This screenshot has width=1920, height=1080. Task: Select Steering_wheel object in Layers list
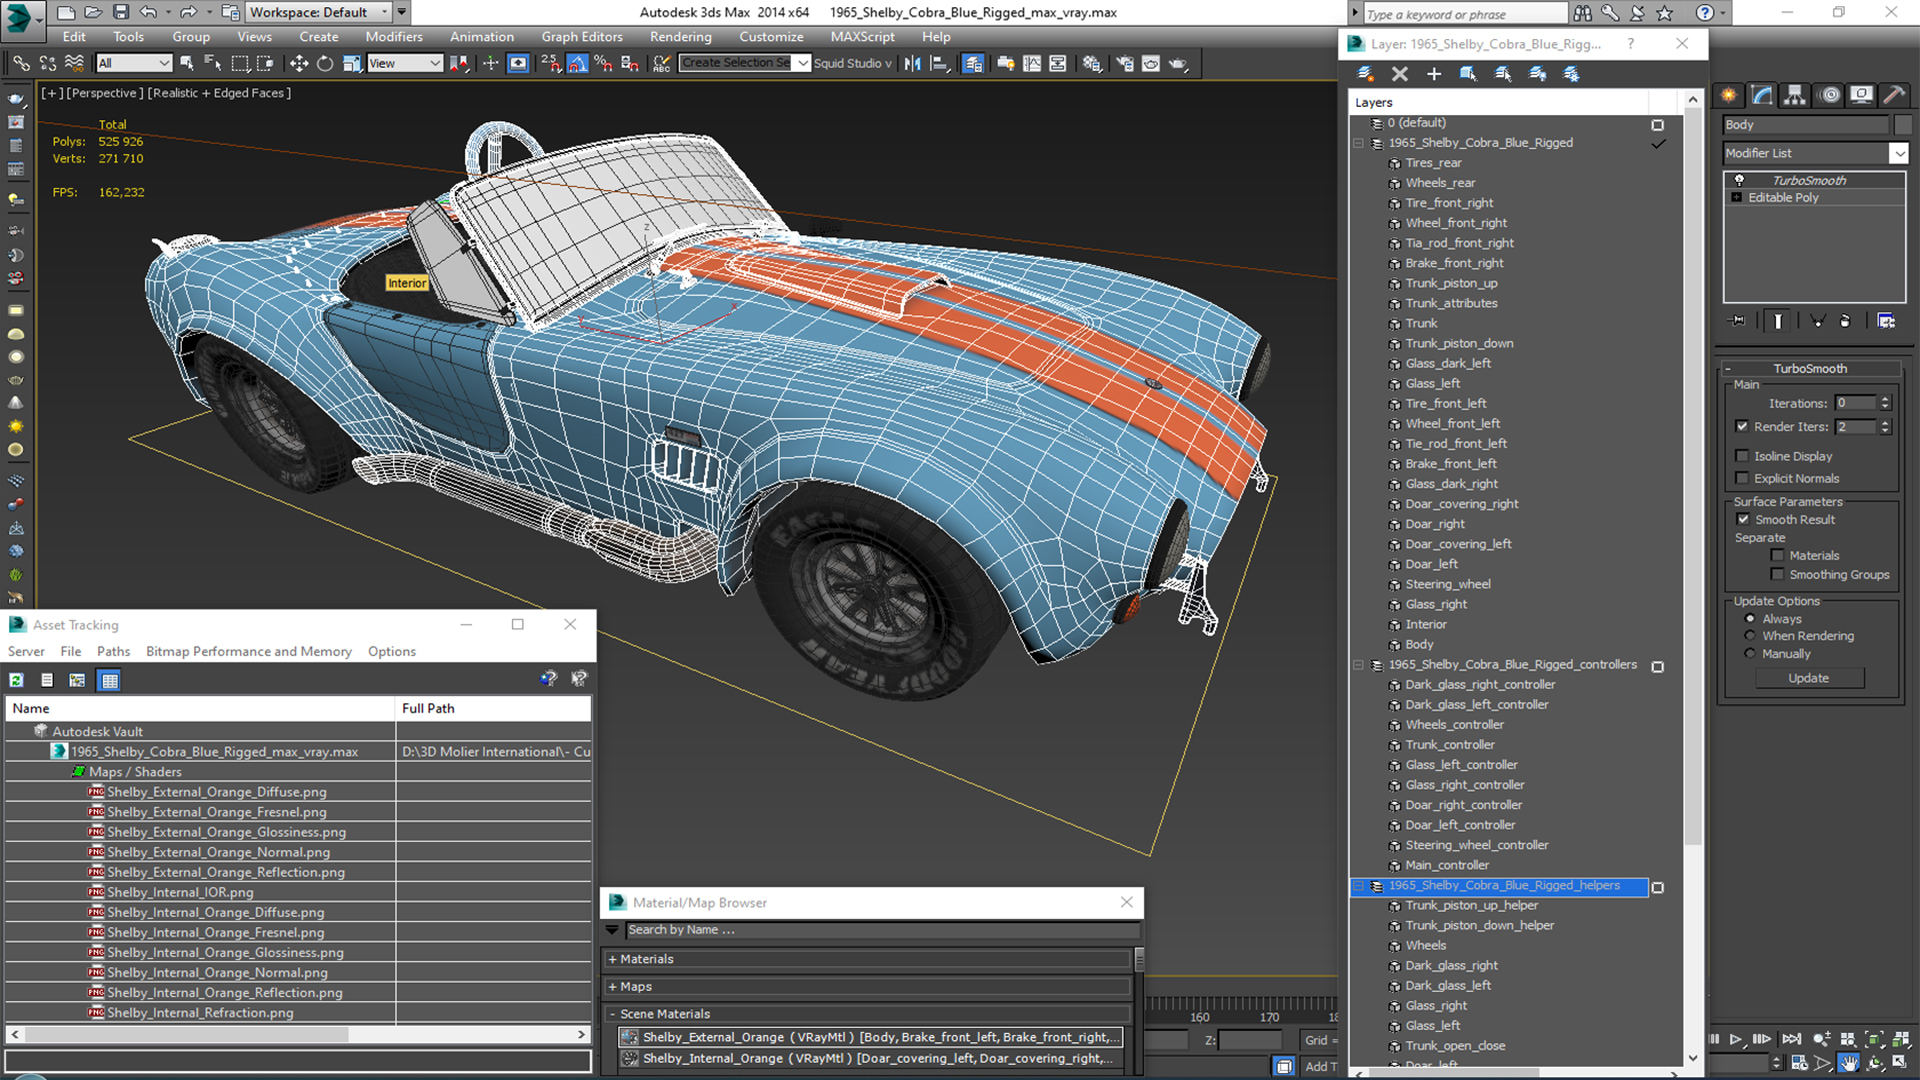pos(1447,584)
